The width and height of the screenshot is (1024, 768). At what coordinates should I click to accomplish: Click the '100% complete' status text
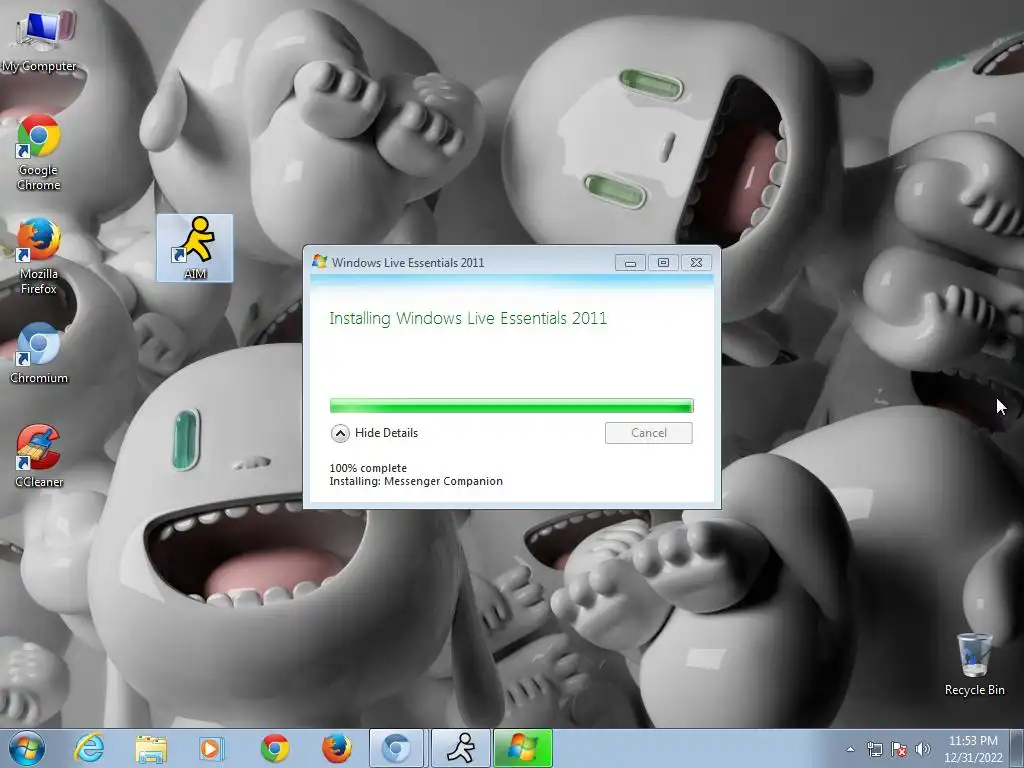coord(368,468)
